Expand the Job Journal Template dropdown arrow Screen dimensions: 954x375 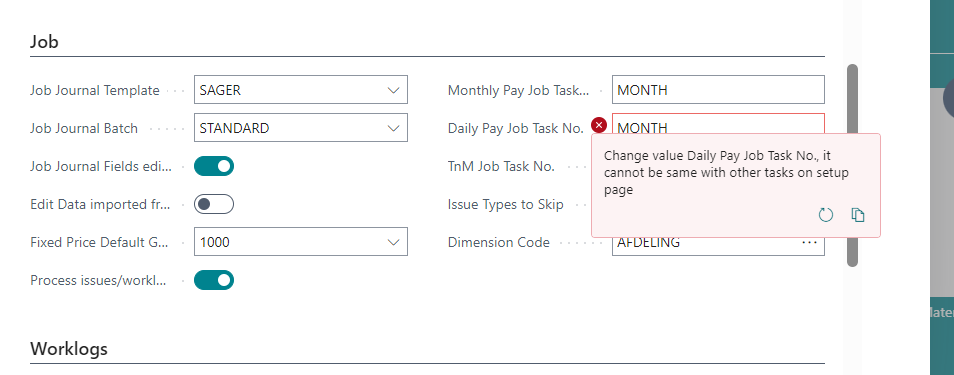393,90
